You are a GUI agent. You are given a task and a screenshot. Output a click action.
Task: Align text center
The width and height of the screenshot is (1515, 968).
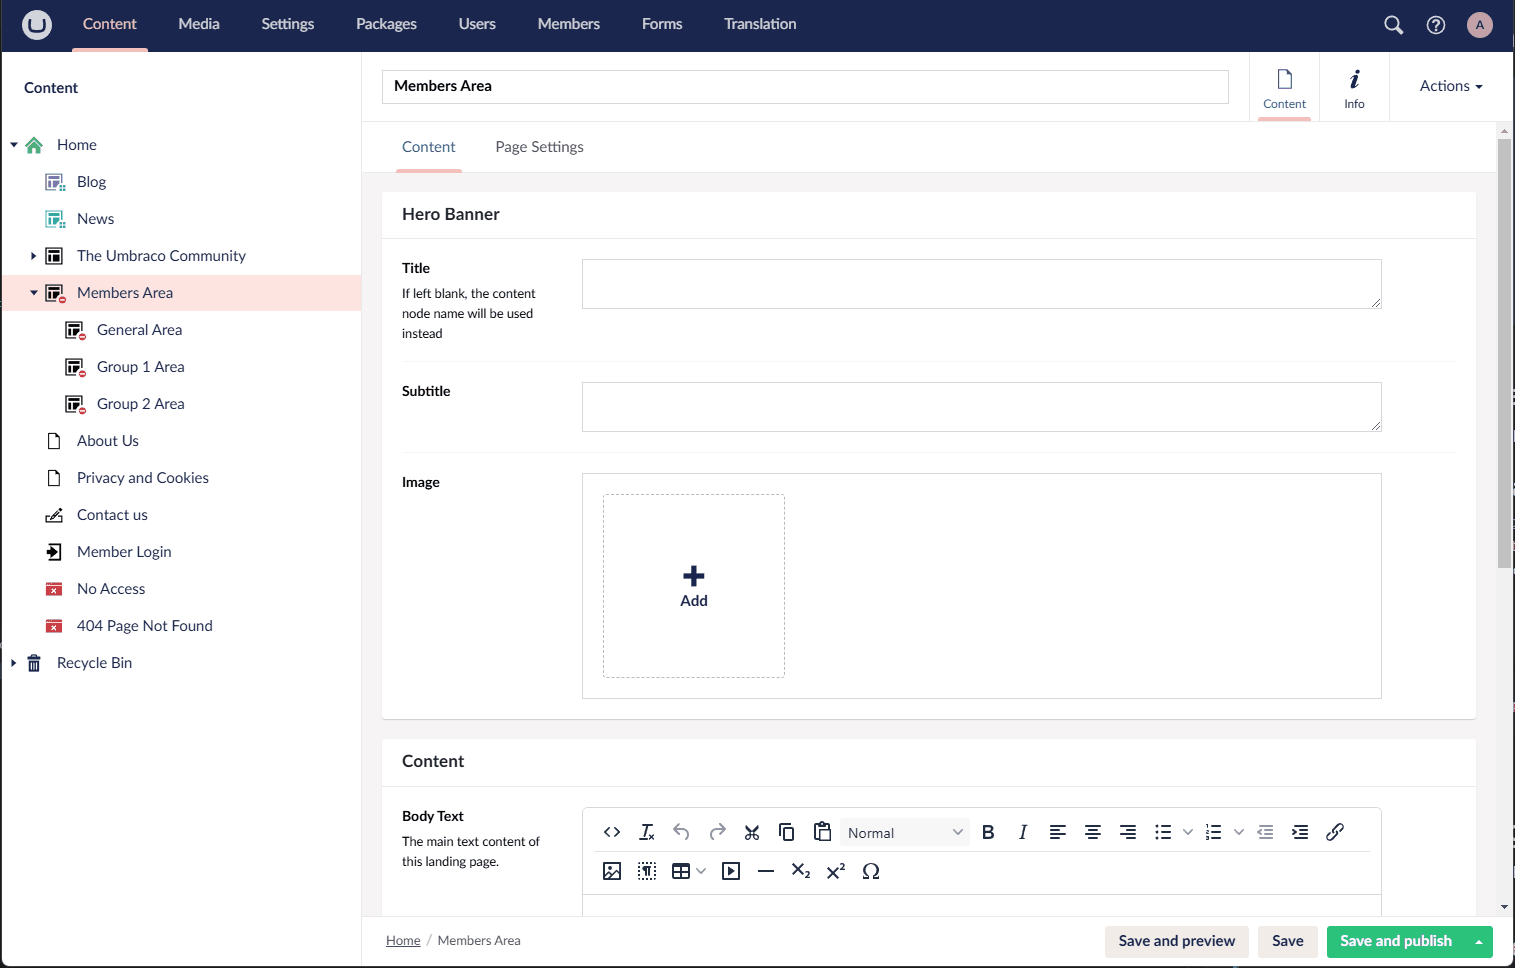1093,832
